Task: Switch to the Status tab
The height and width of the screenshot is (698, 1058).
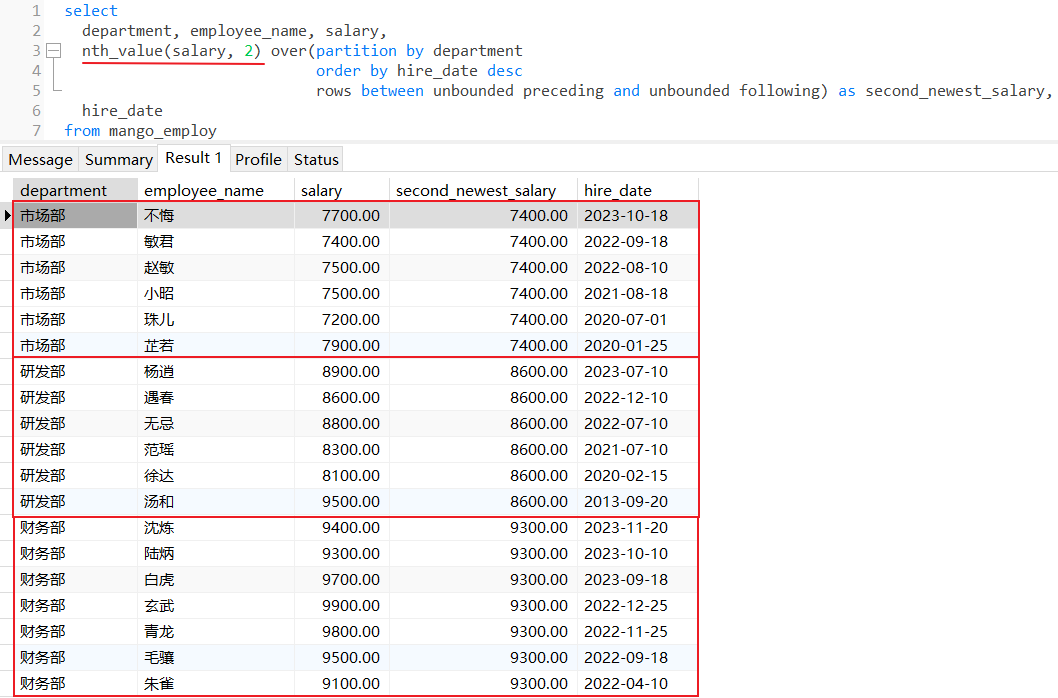Action: [x=316, y=160]
